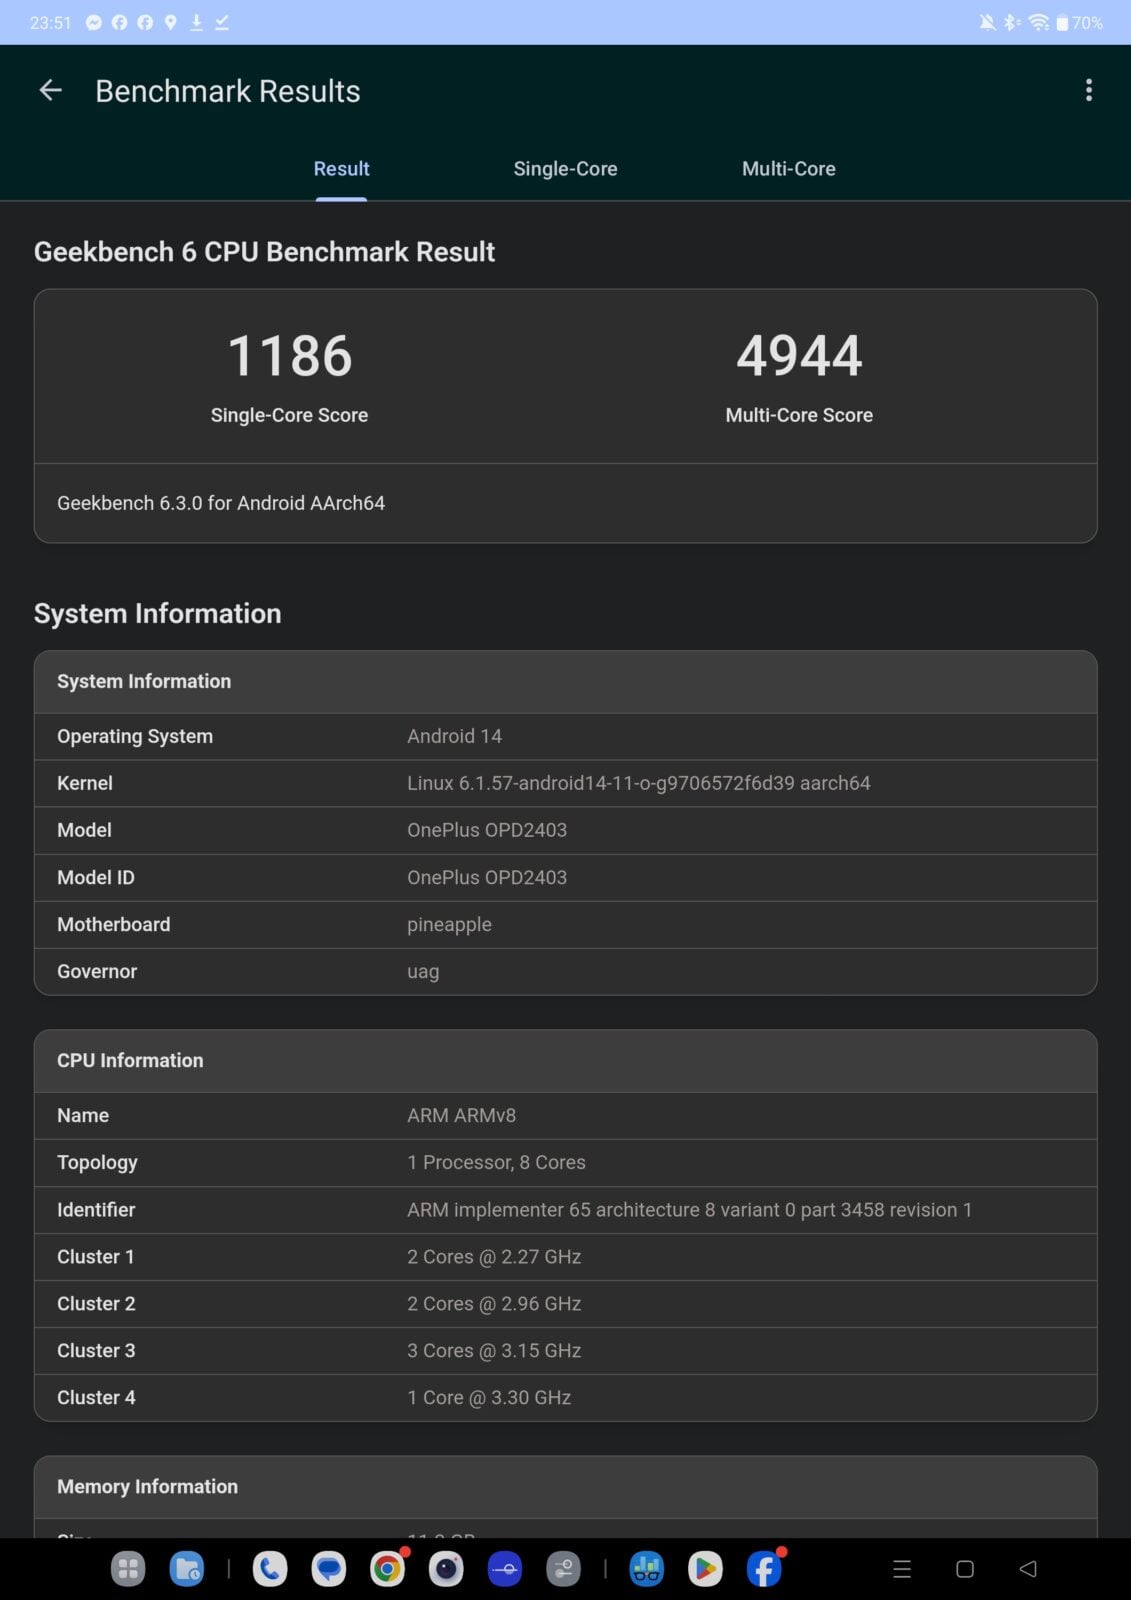The height and width of the screenshot is (1600, 1131).
Task: Tap the Multi-Core Score value 4944
Action: 799,356
